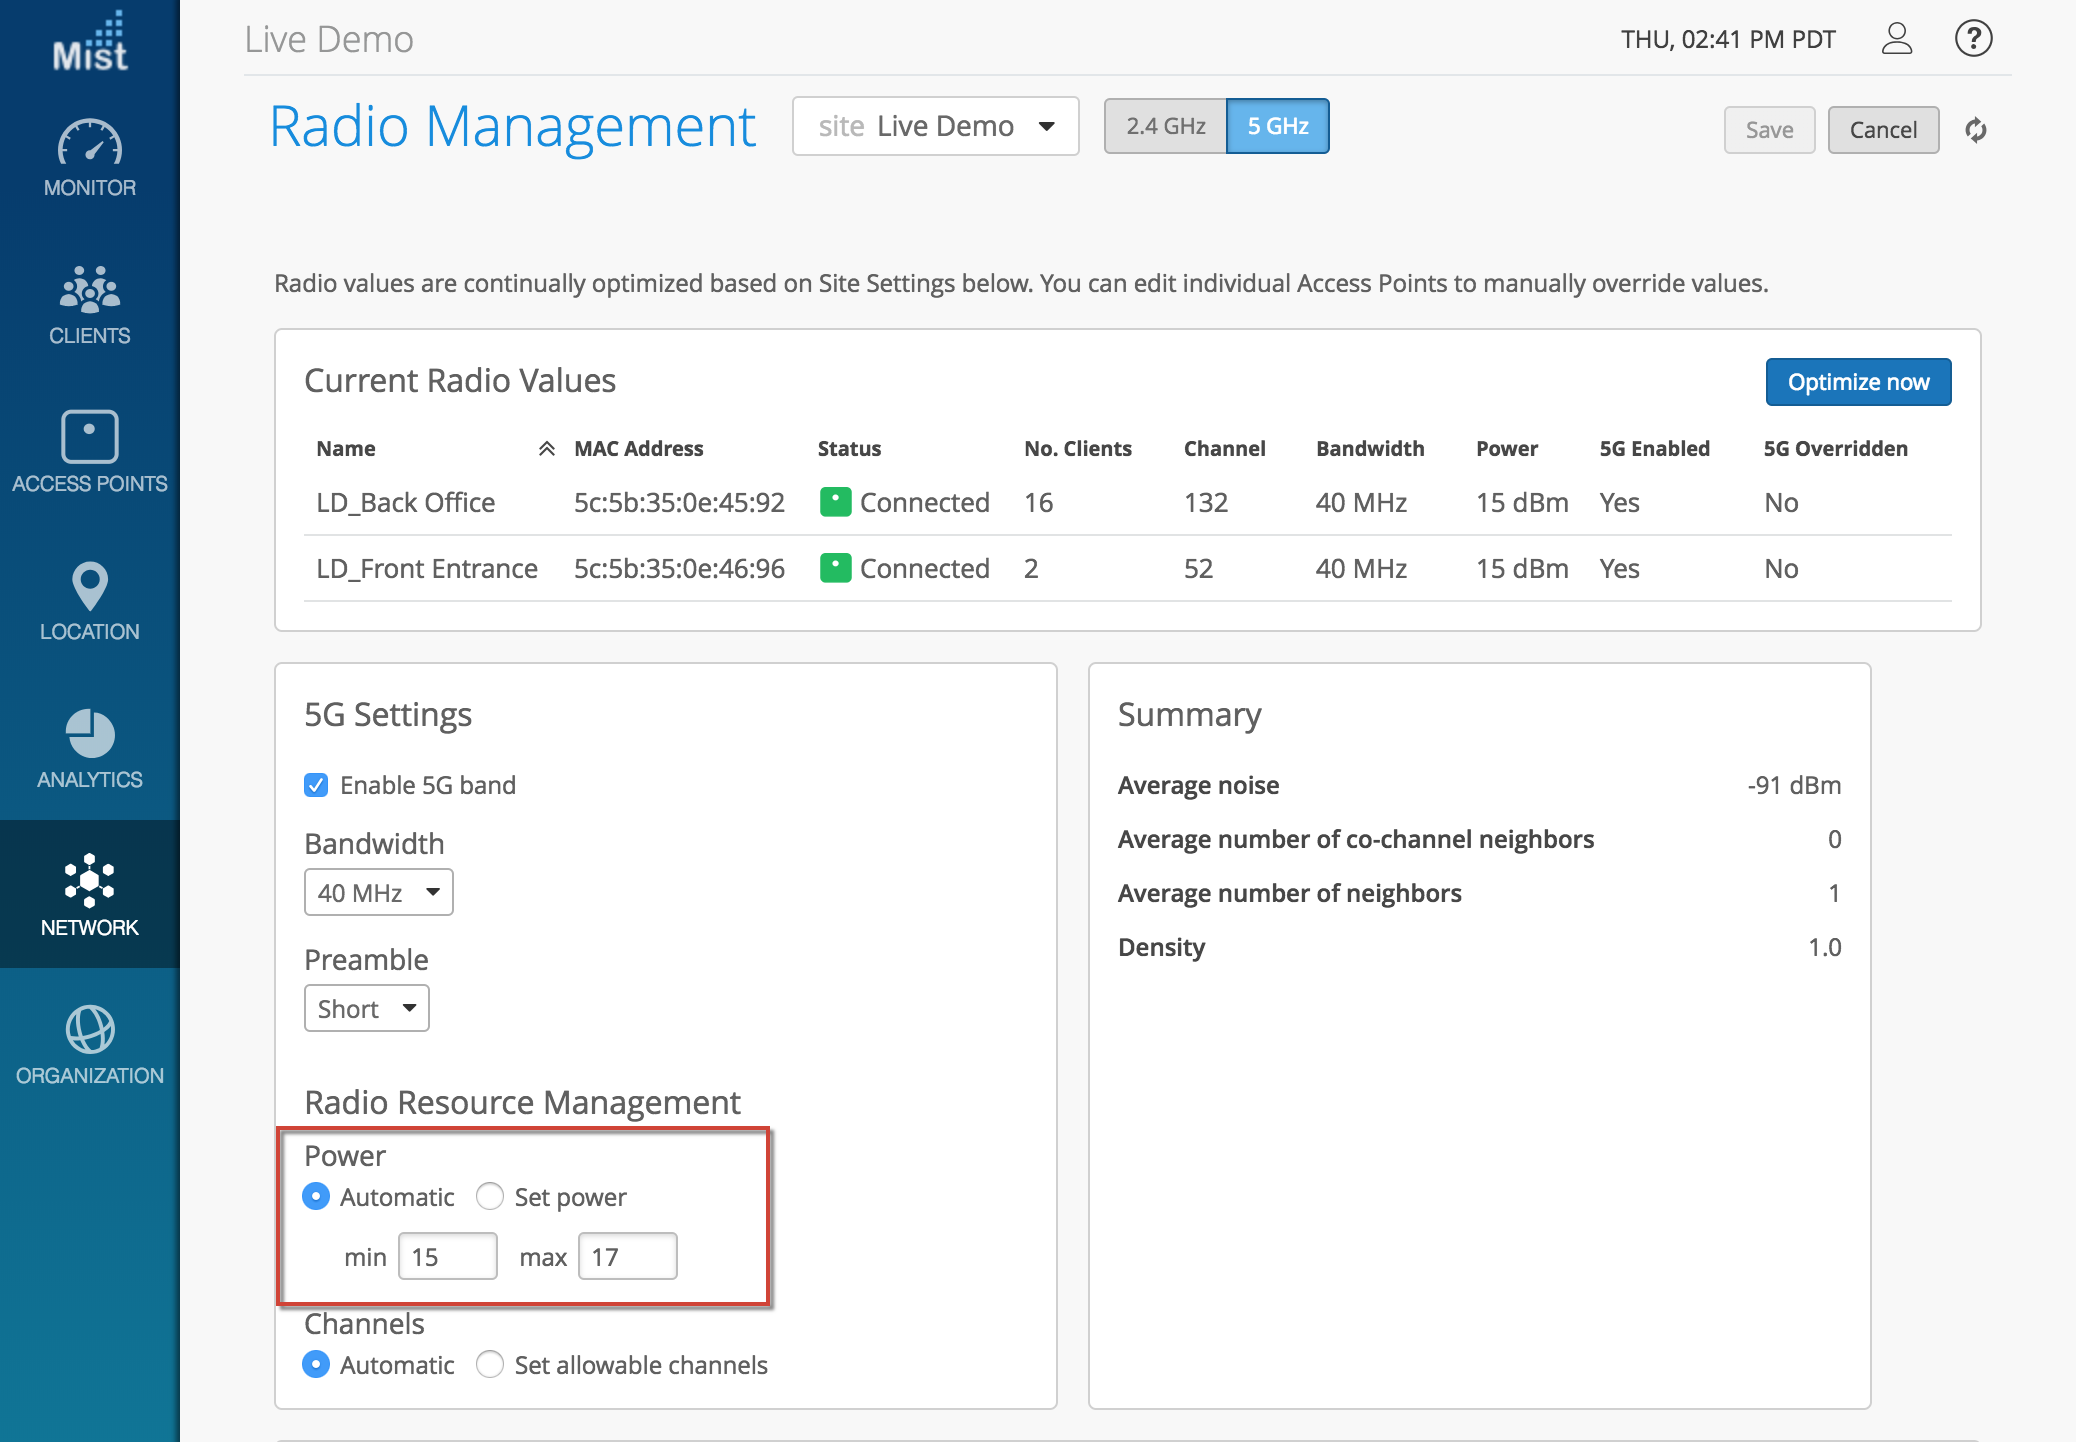Screen dimensions: 2076x1442
Task: Select the Set power radio button
Action: [490, 1197]
